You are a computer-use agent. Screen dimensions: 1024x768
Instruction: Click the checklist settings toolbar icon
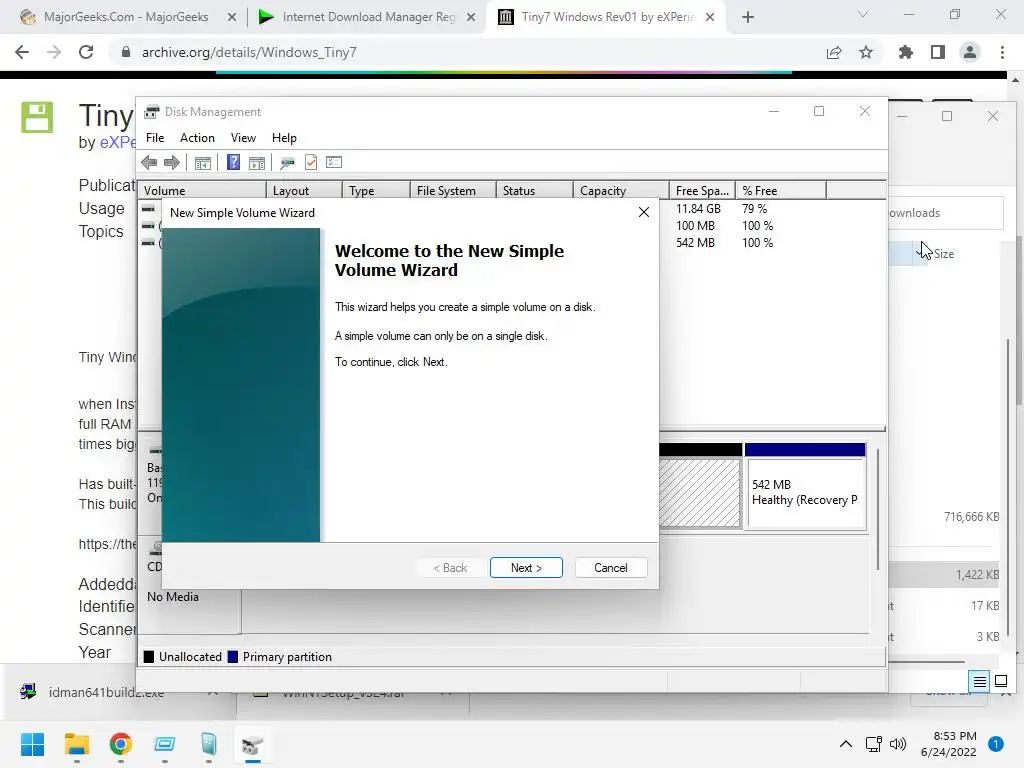pyautogui.click(x=334, y=162)
